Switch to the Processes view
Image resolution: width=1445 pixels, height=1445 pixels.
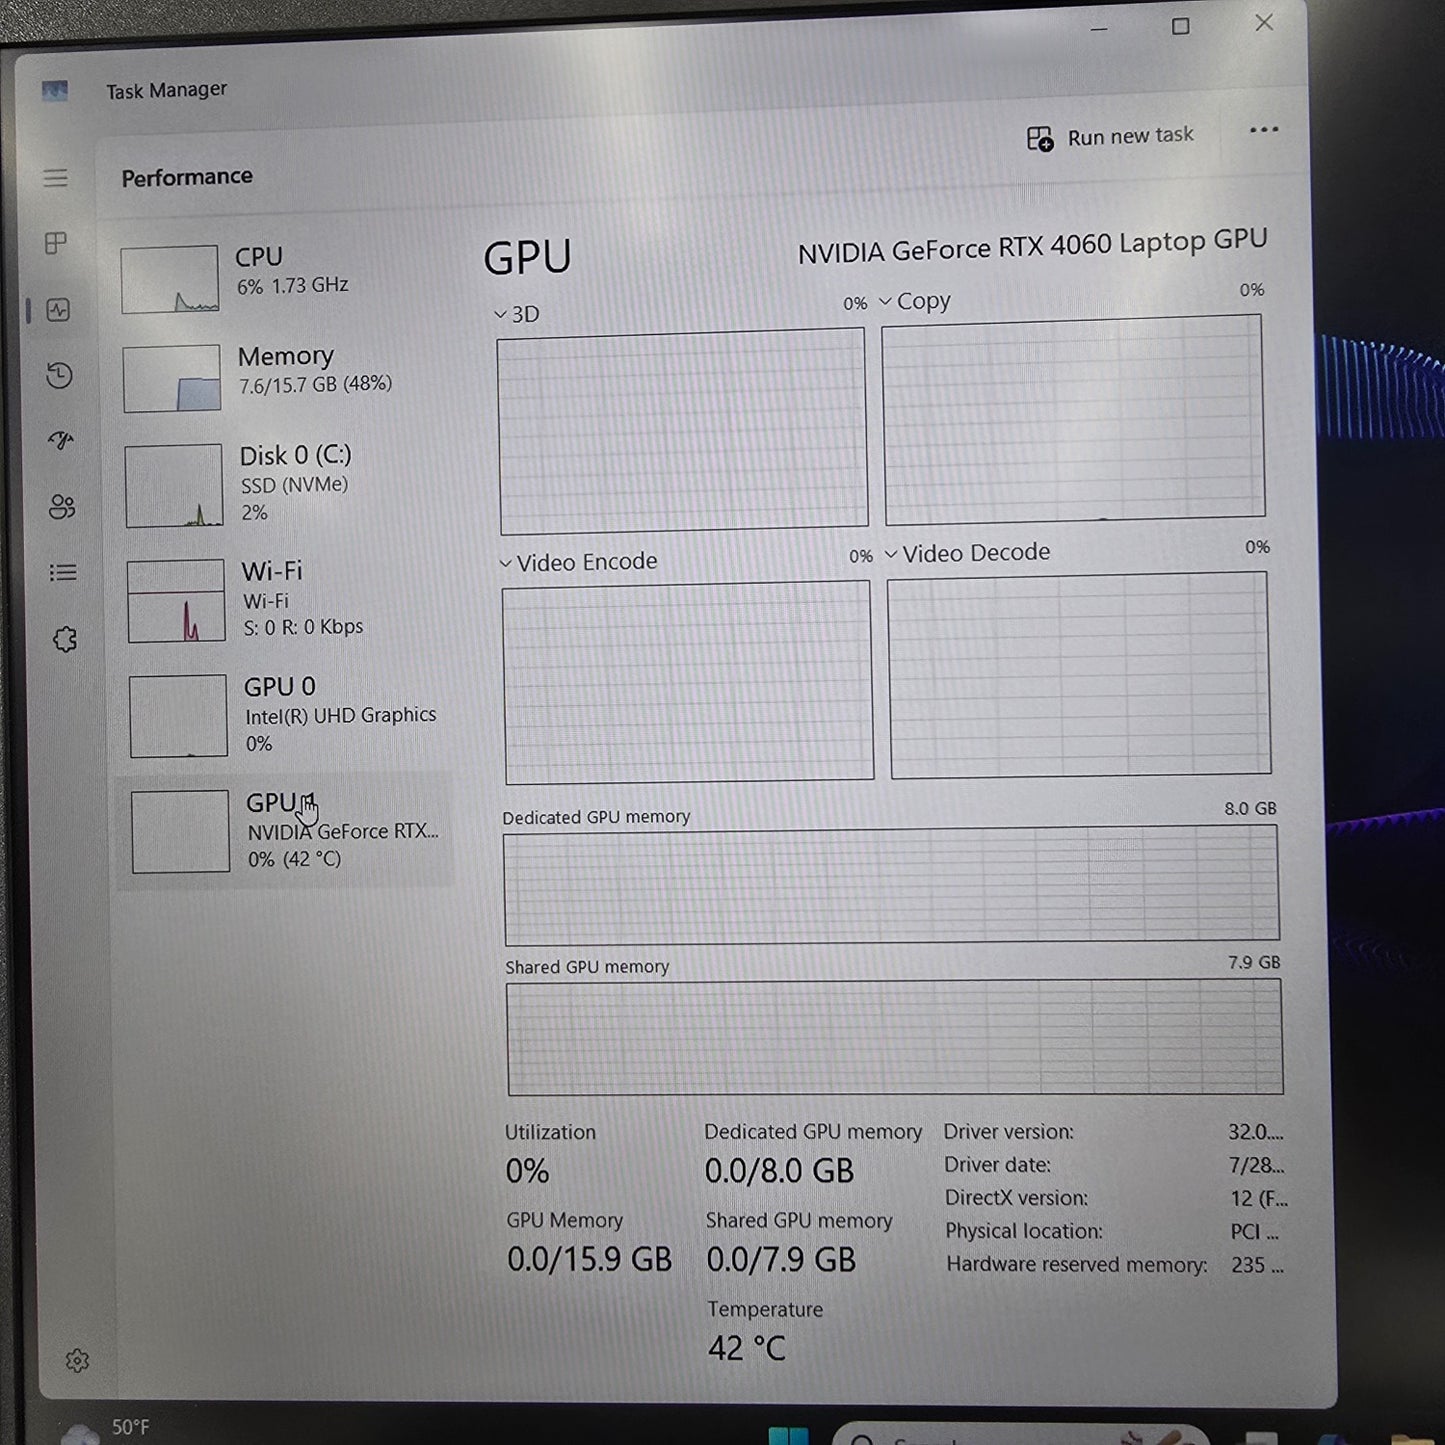point(56,243)
